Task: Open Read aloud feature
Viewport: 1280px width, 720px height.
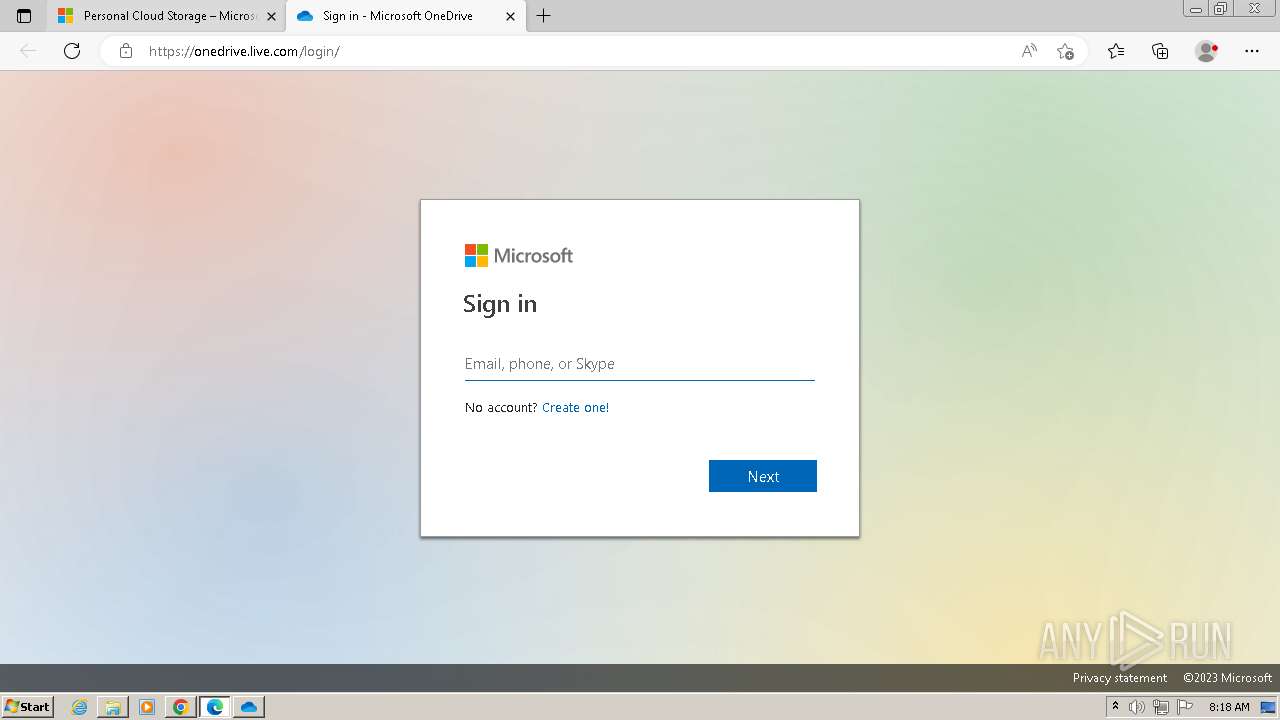Action: point(1029,51)
